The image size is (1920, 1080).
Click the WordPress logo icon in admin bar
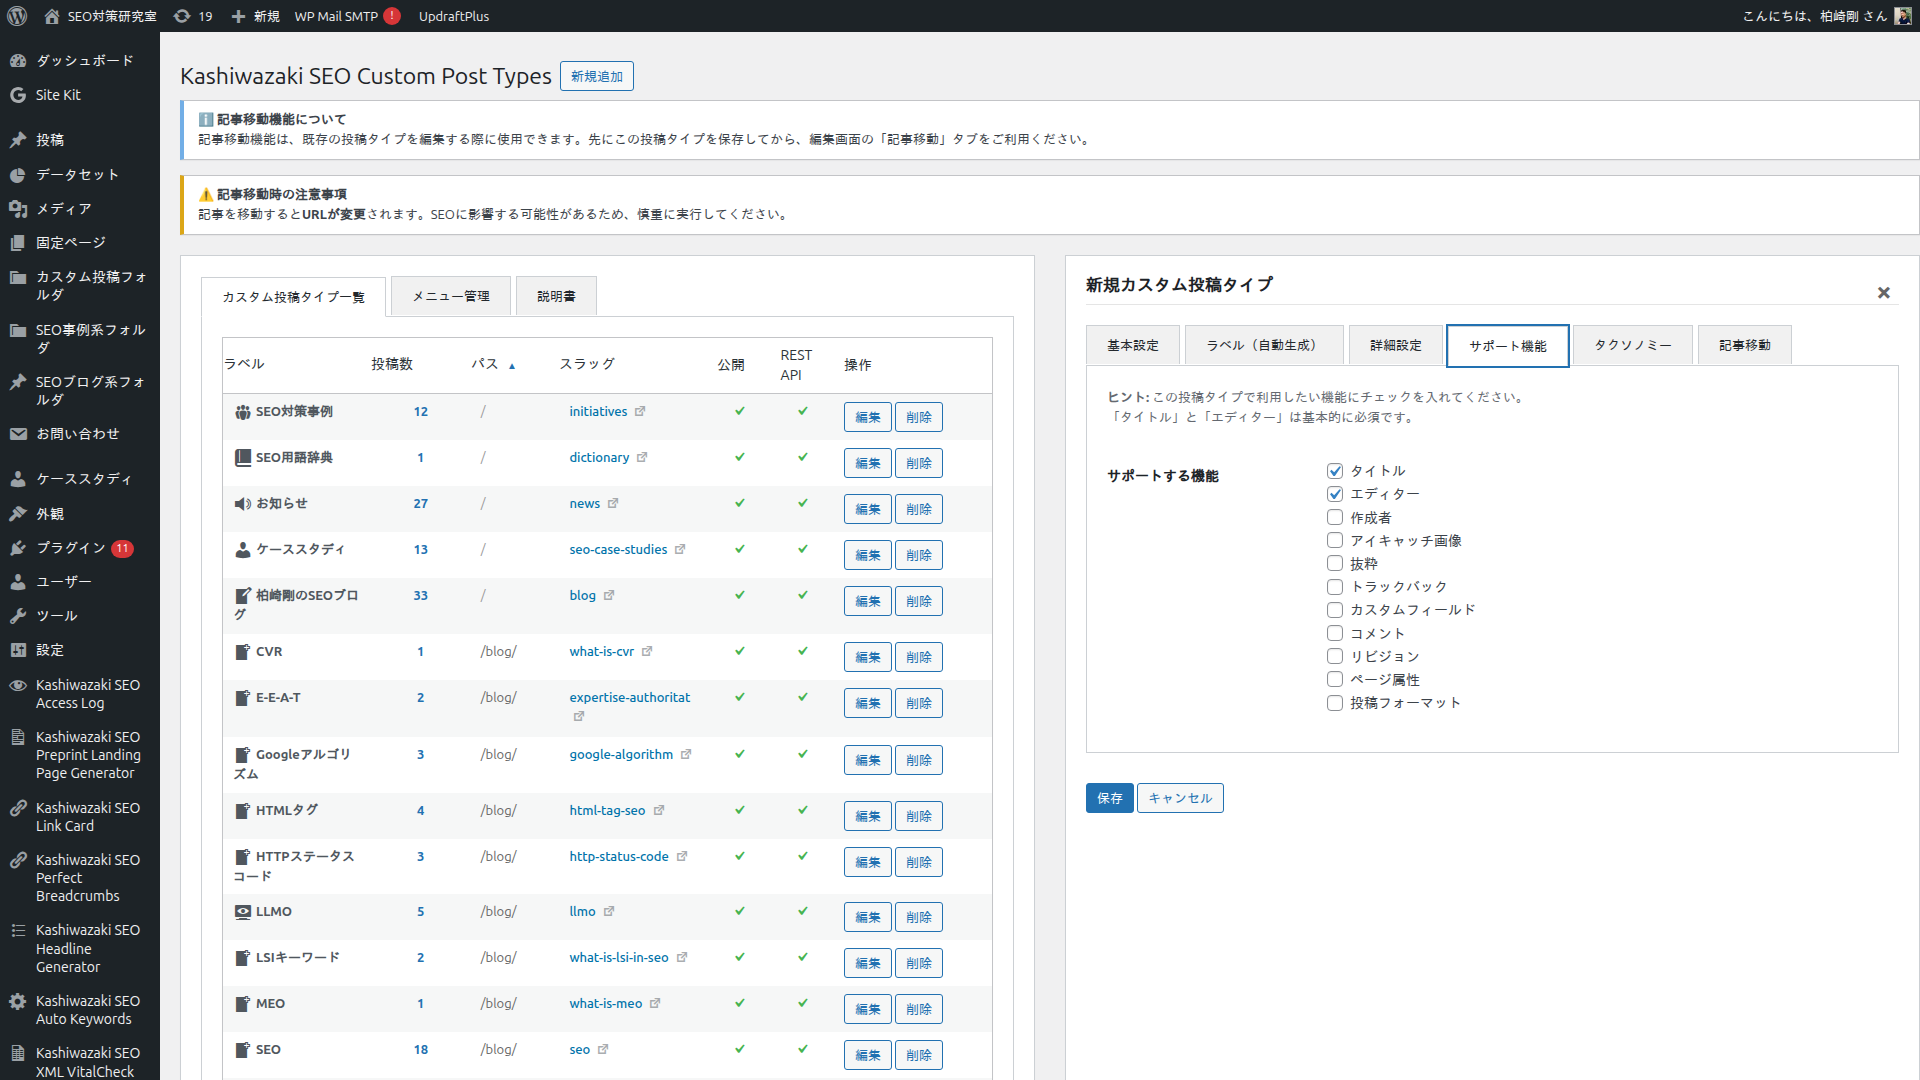(17, 16)
